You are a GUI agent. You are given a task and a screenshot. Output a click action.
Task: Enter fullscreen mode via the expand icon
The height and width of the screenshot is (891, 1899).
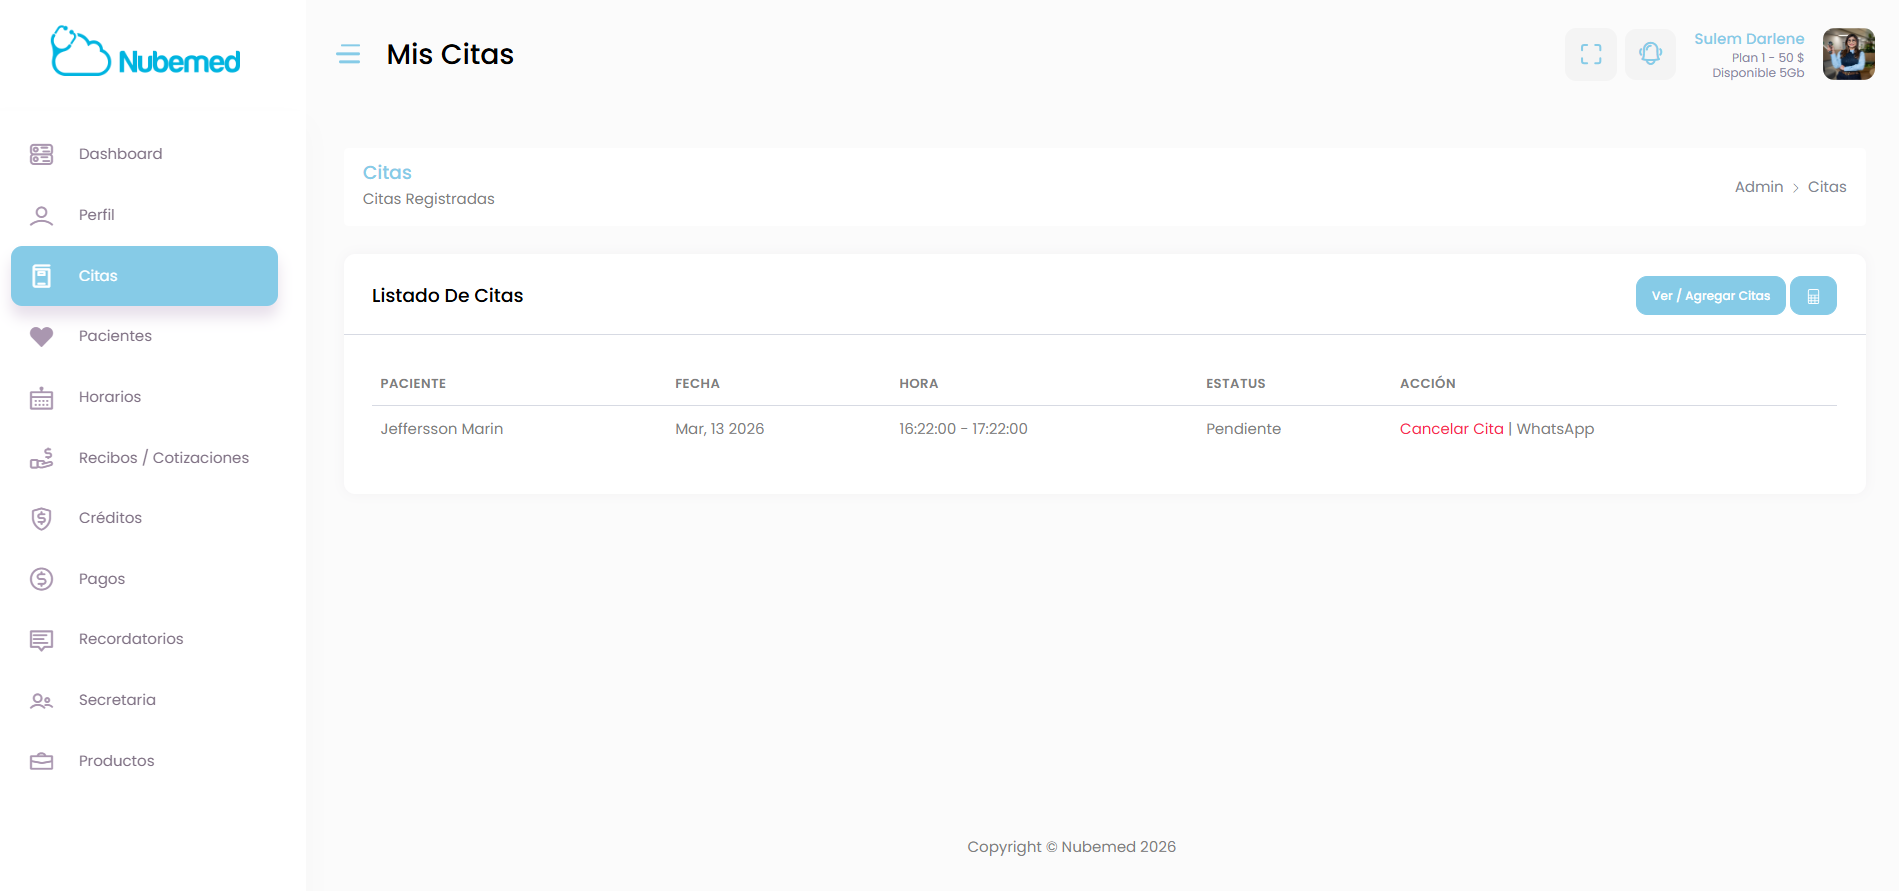coord(1590,54)
